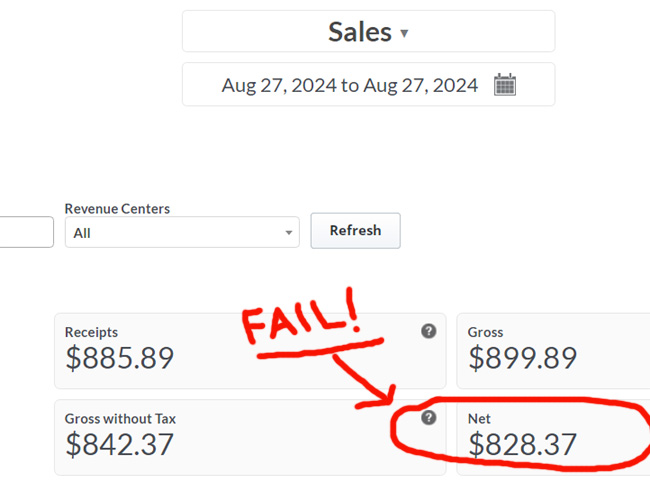Click the Refresh button

(x=355, y=231)
